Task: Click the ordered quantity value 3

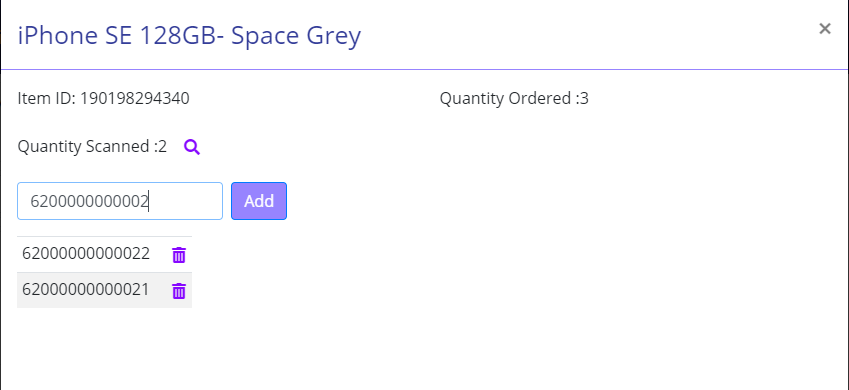Action: (584, 99)
